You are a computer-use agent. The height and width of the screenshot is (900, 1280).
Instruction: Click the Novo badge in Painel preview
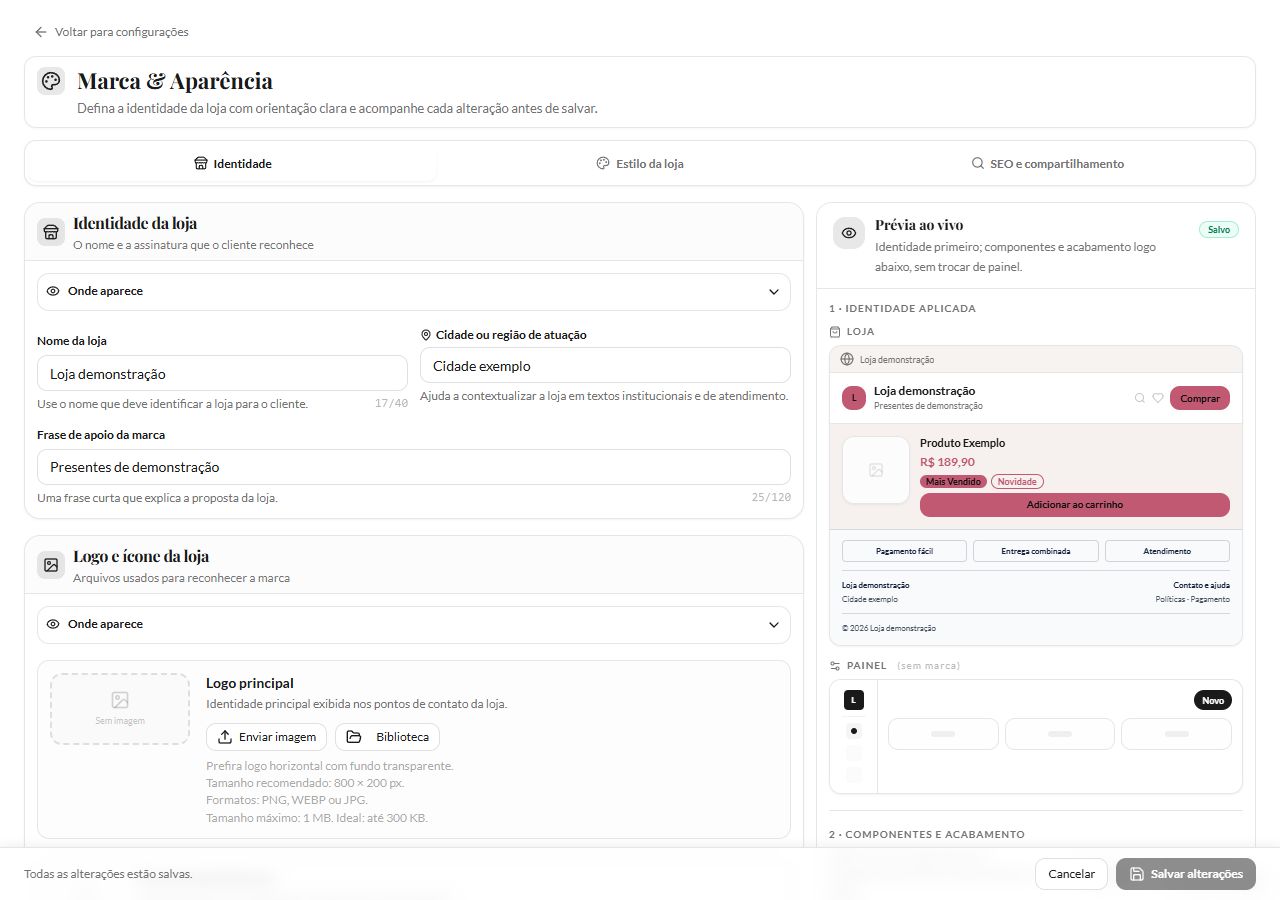(x=1213, y=700)
